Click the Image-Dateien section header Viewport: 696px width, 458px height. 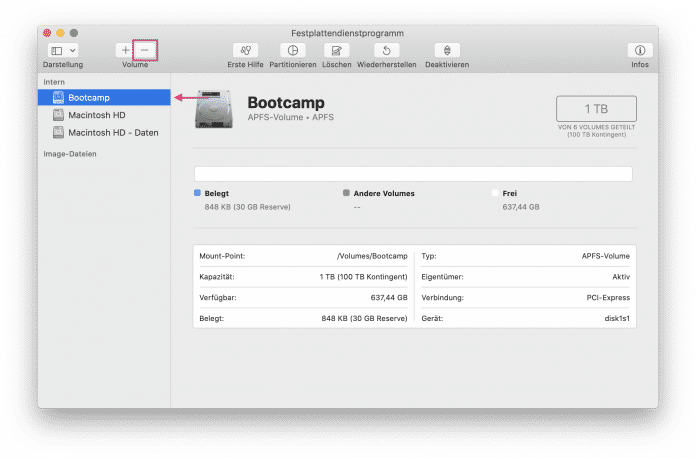point(70,155)
